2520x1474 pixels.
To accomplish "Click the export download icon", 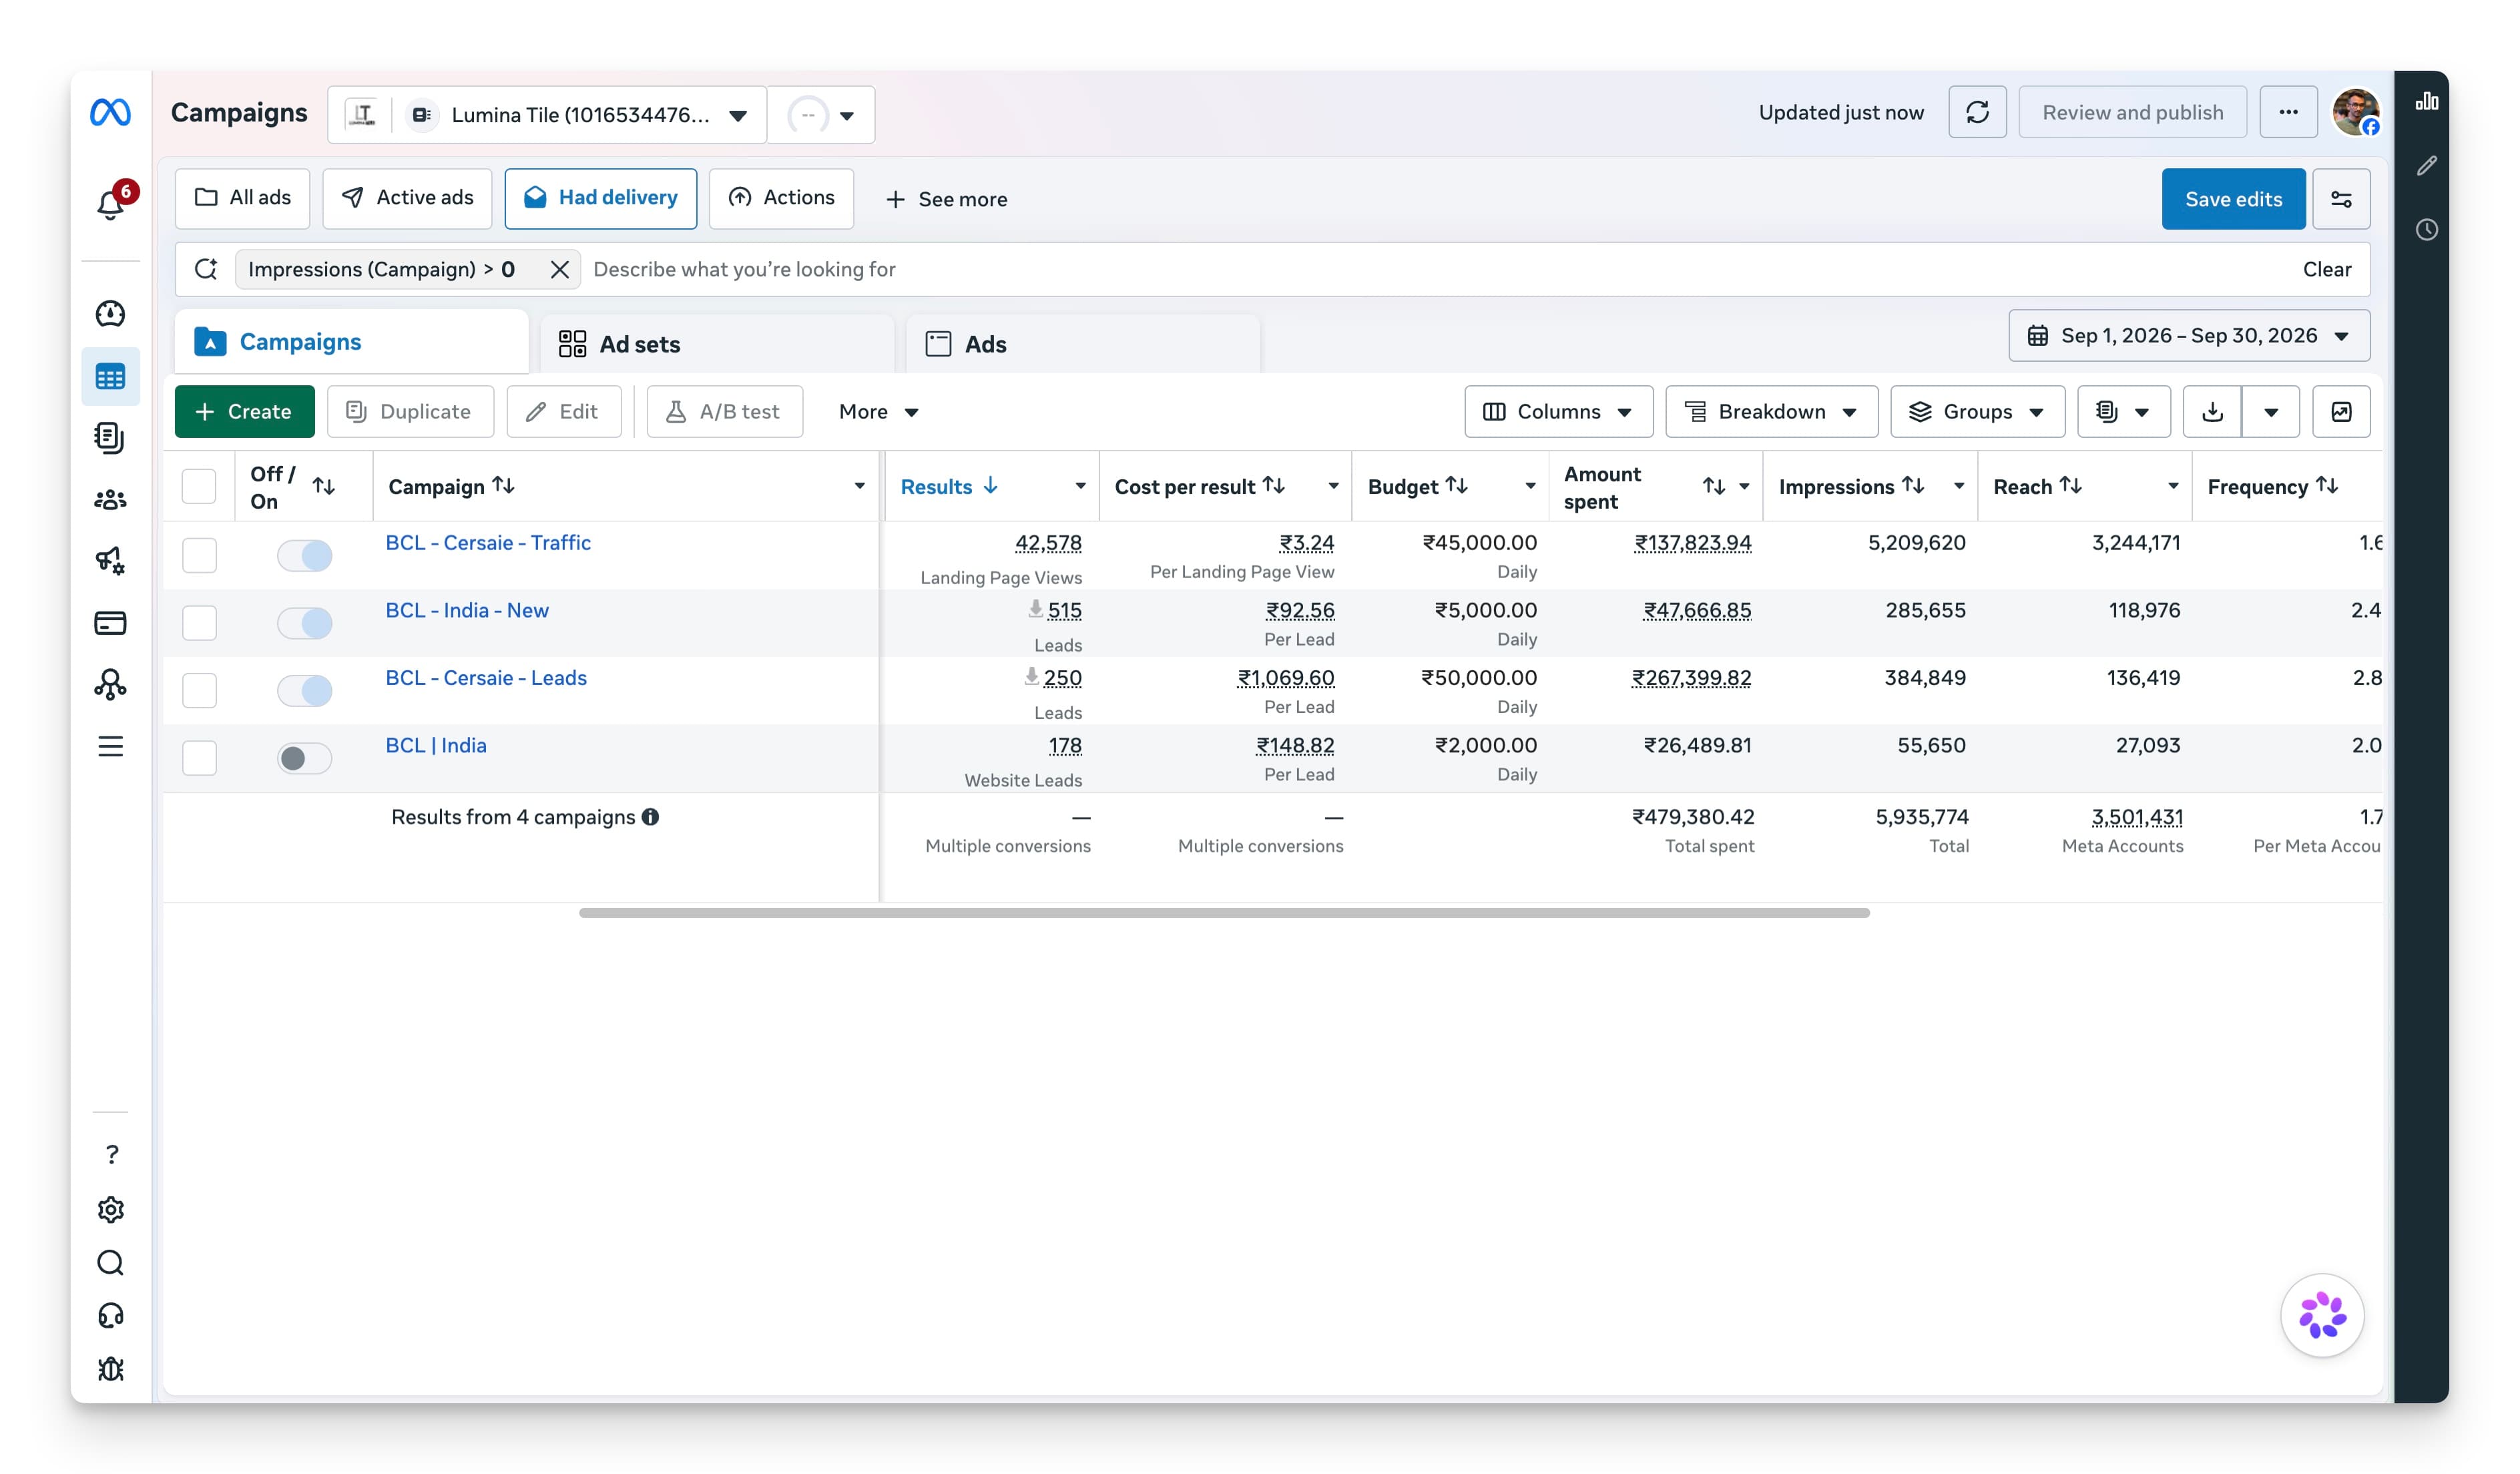I will pyautogui.click(x=2212, y=411).
